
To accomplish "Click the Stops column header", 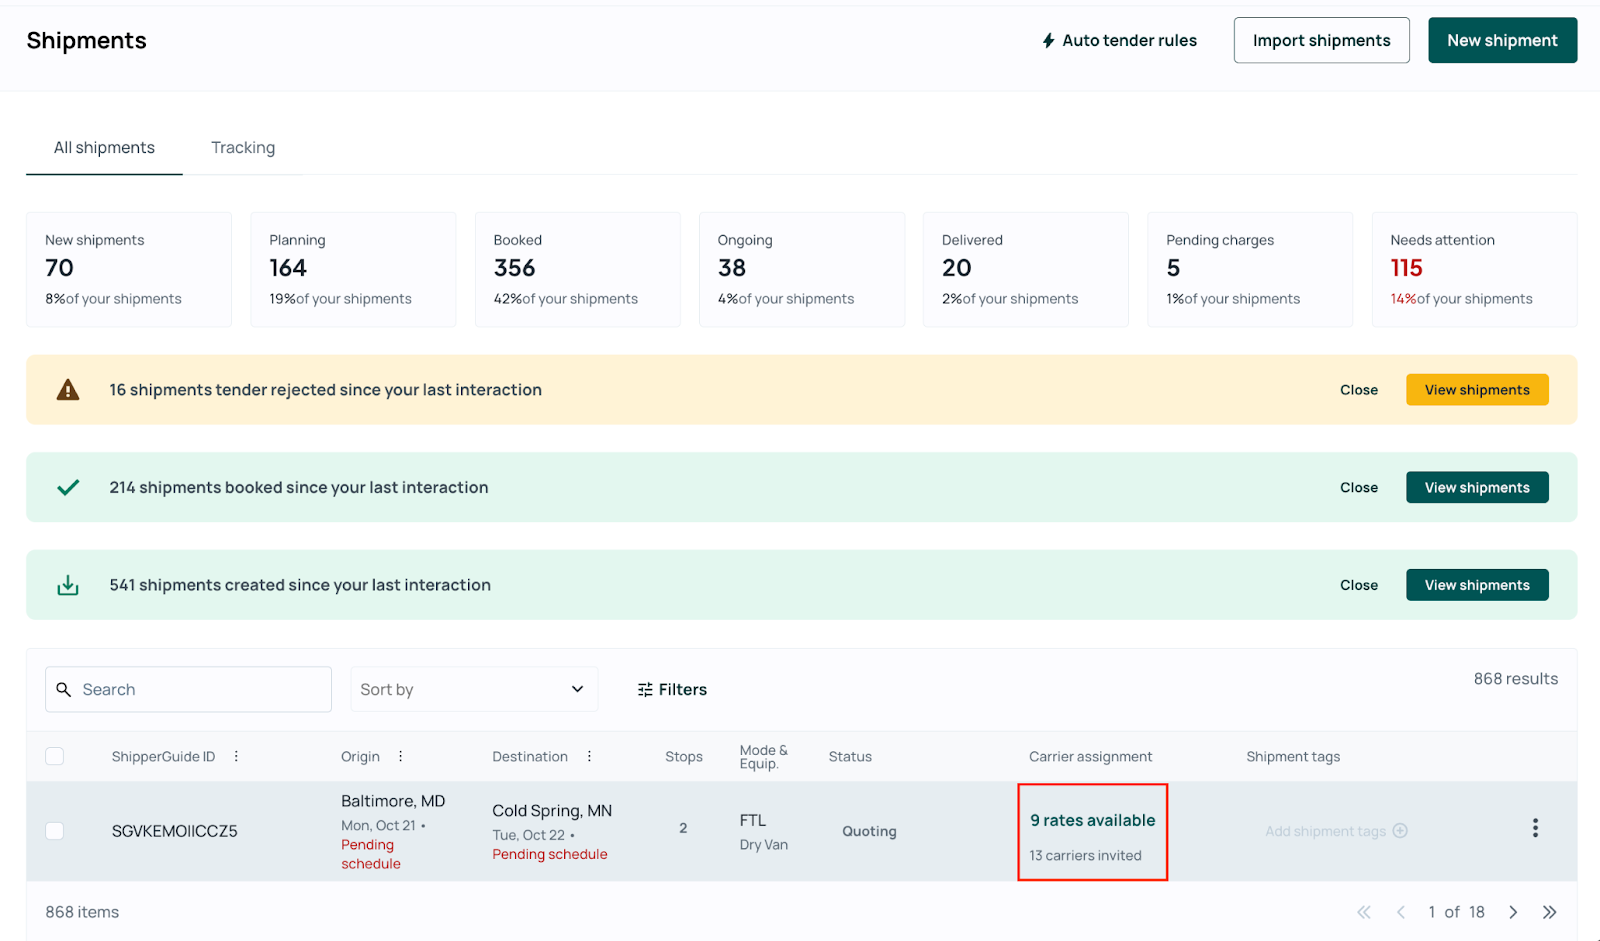I will click(x=684, y=757).
